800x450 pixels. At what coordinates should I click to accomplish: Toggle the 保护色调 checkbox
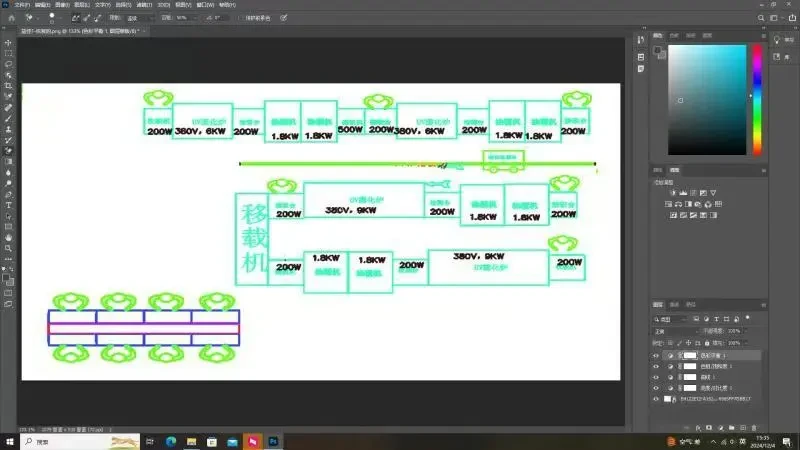[x=241, y=18]
